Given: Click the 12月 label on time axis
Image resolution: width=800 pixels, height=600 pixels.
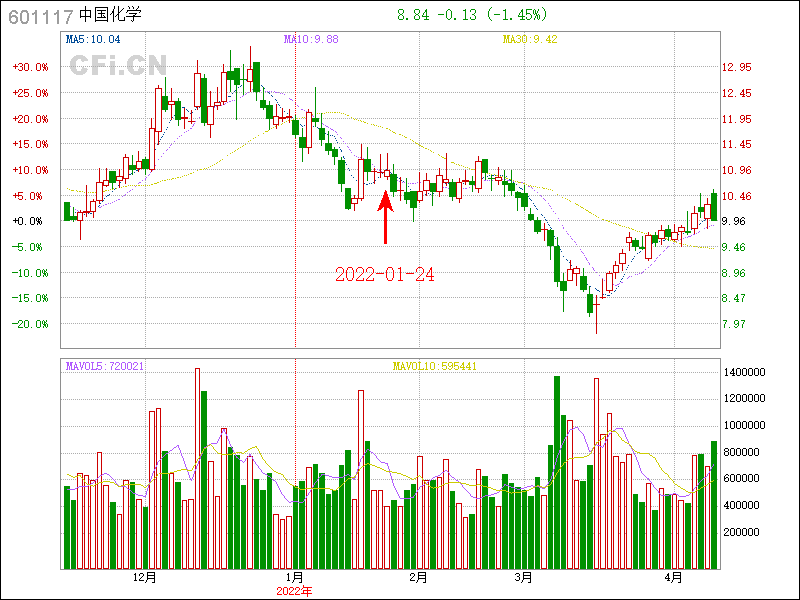Looking at the screenshot, I should pyautogui.click(x=144, y=577).
